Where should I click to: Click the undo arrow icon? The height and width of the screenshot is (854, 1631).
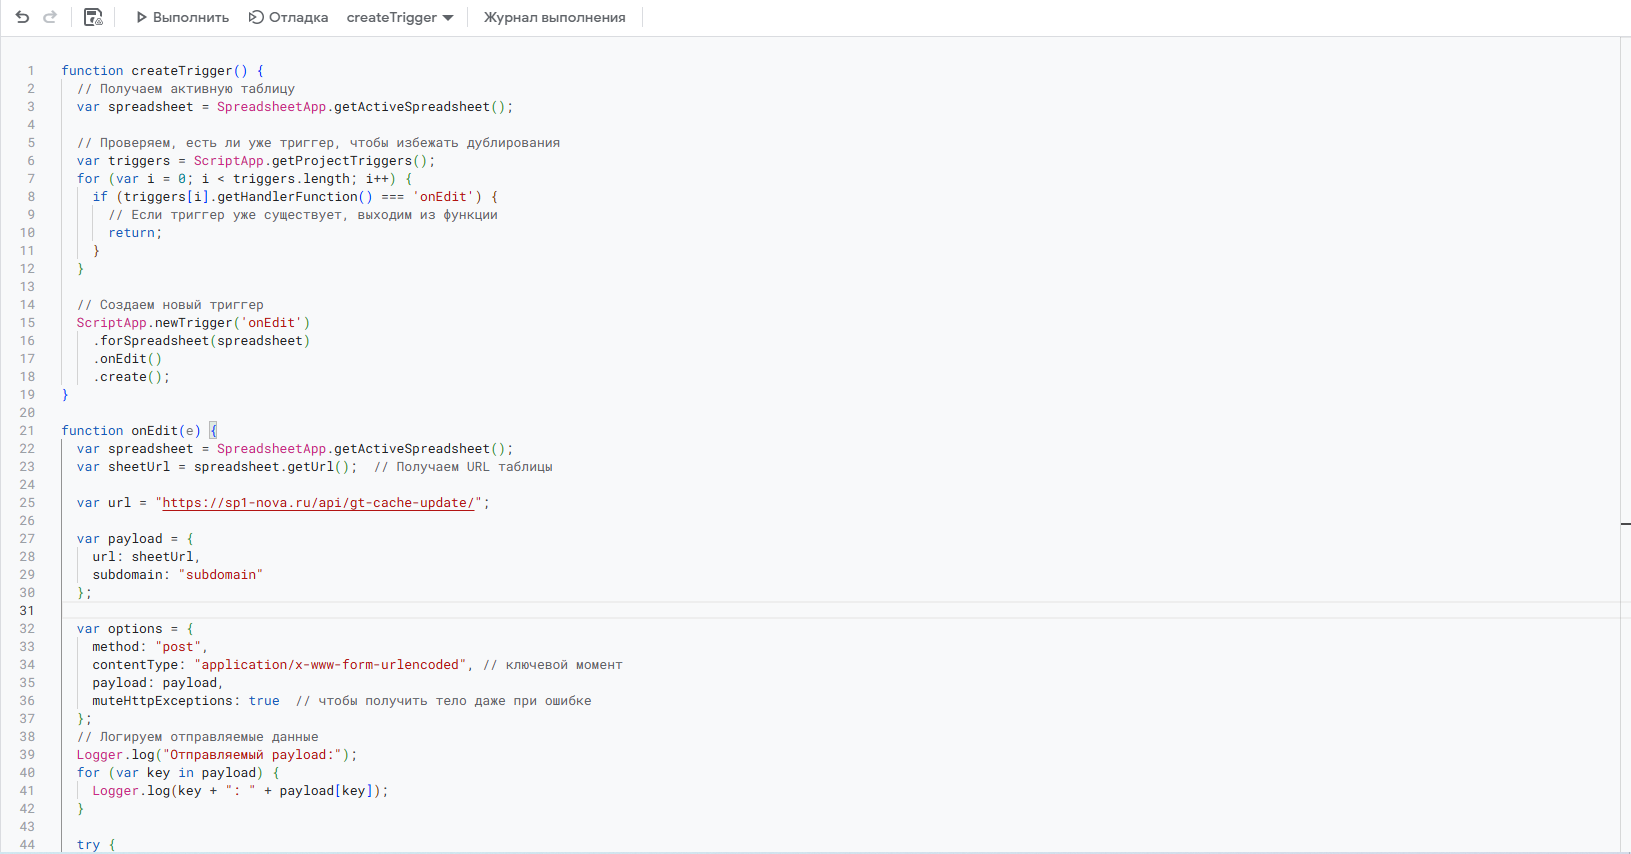22,17
